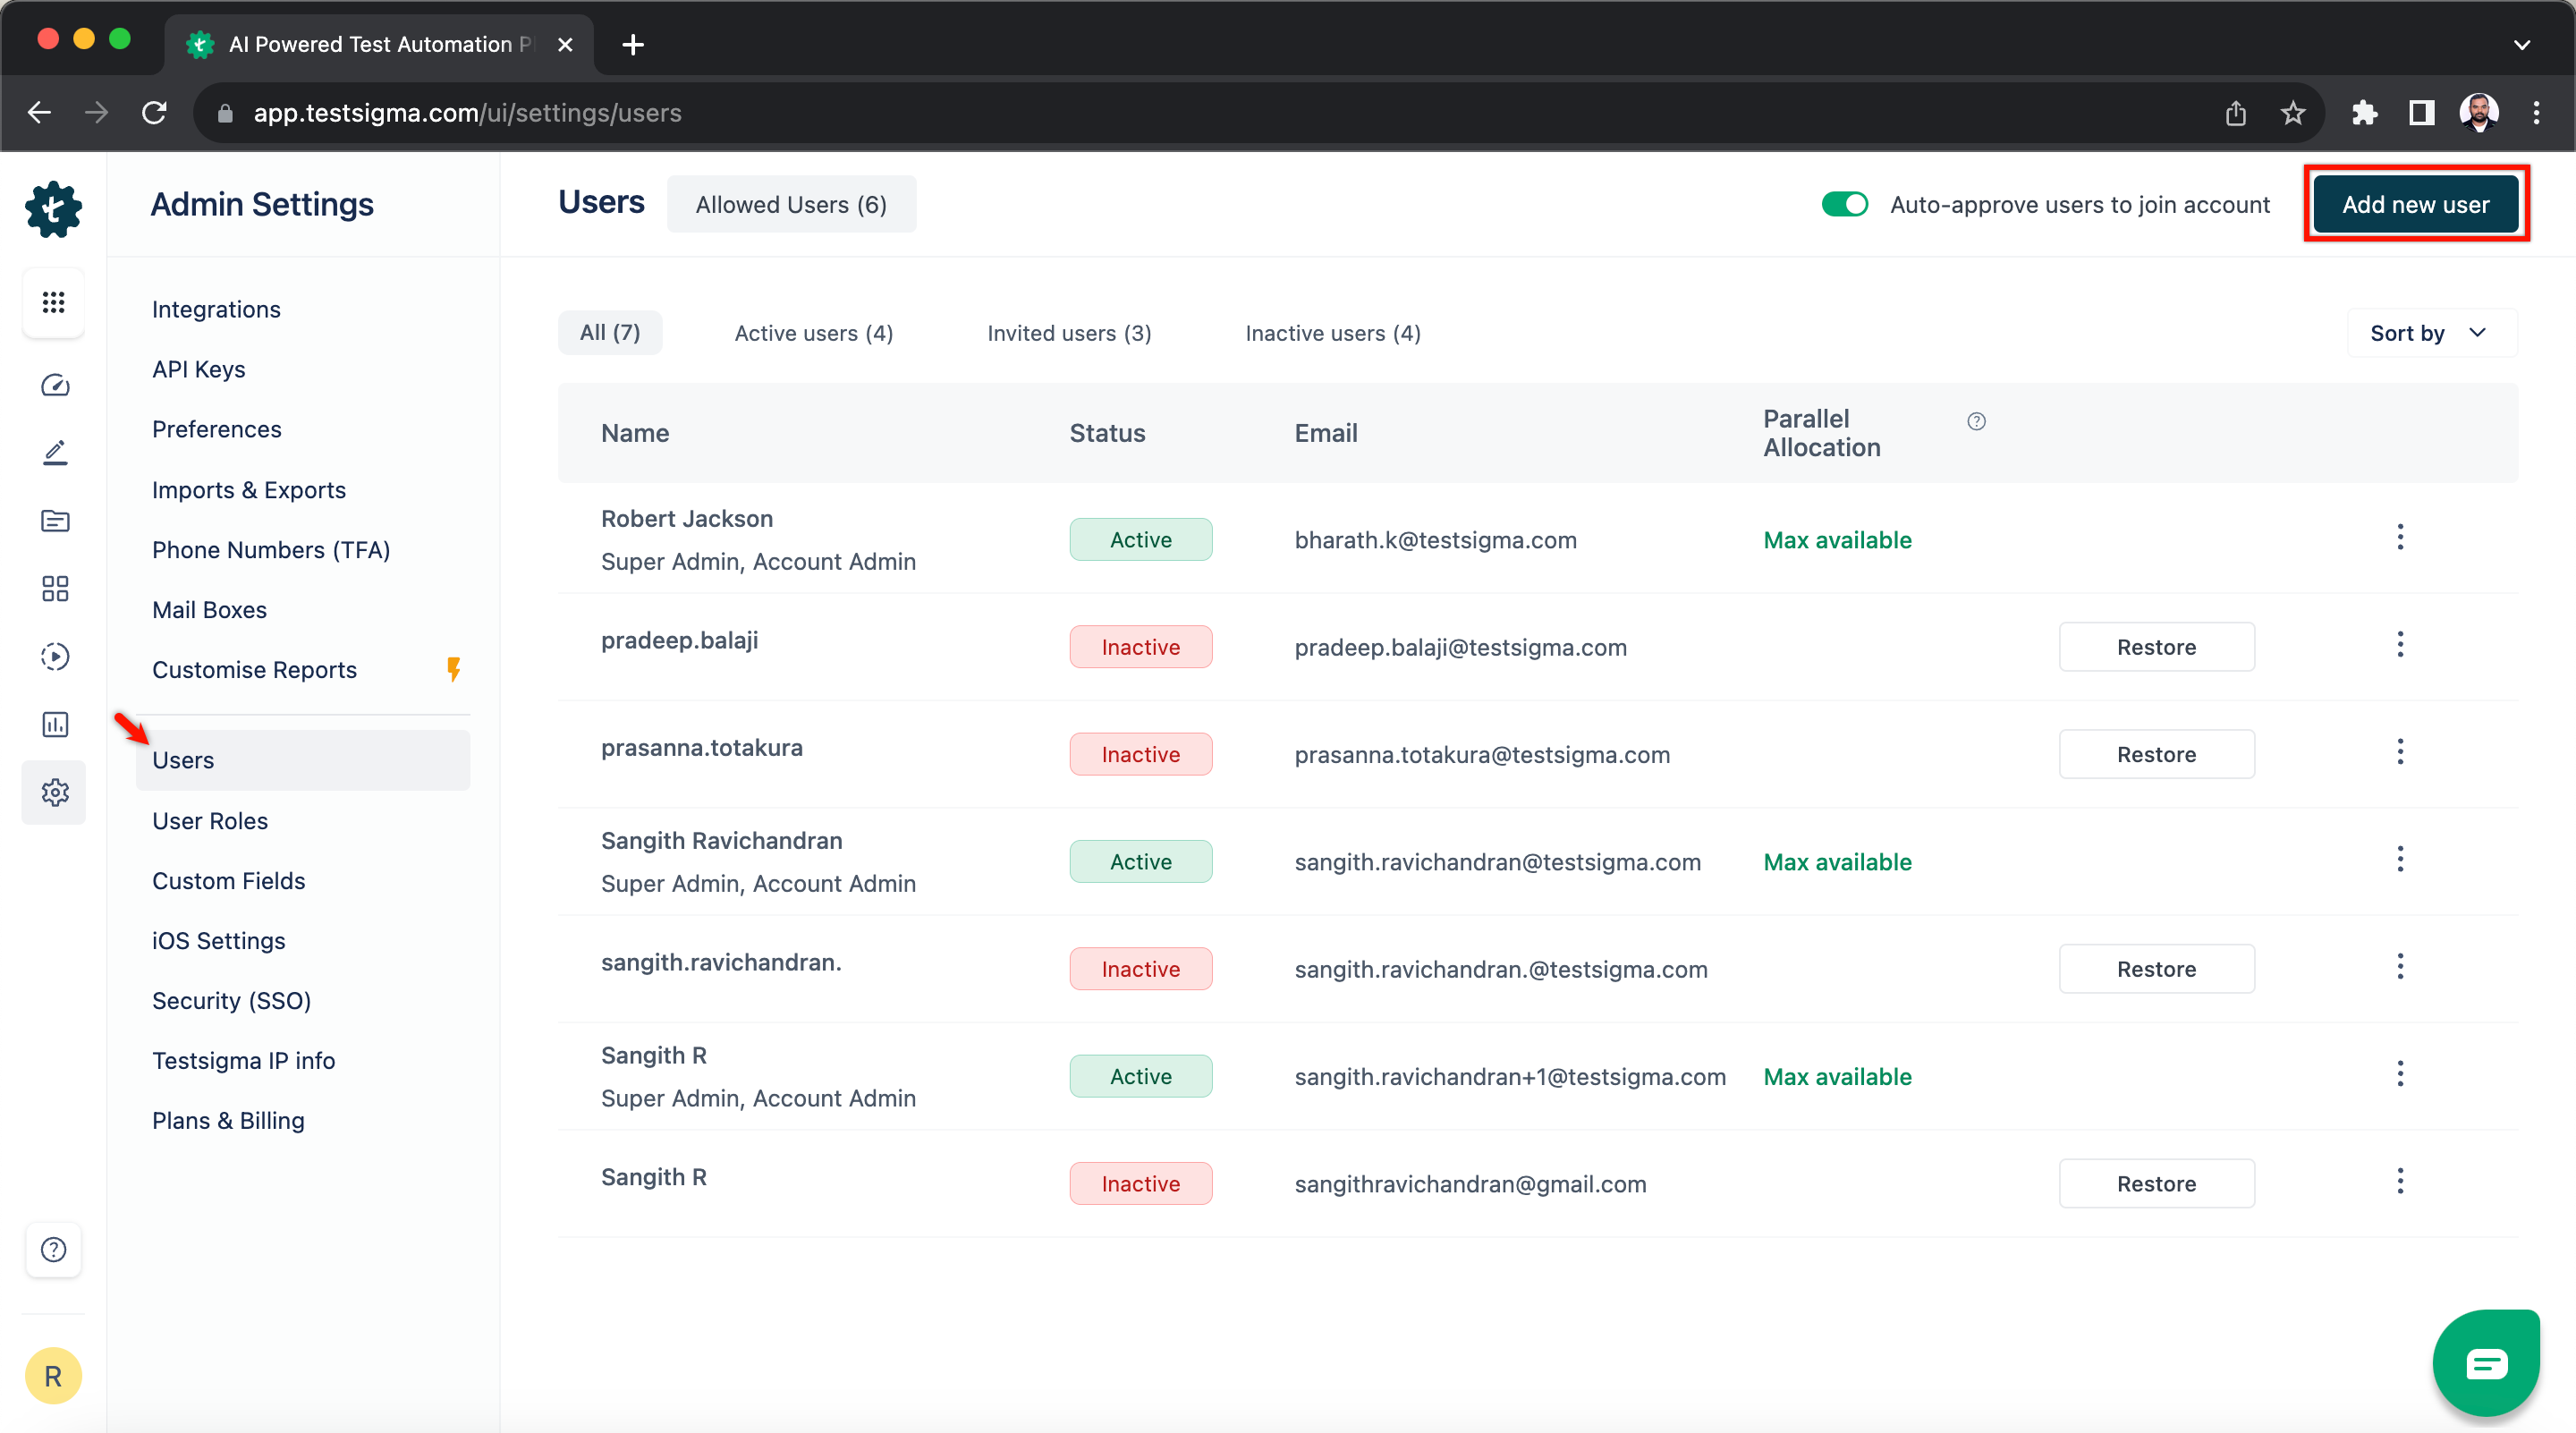2576x1433 pixels.
Task: Click the settings gear icon in sidebar
Action: [x=53, y=791]
